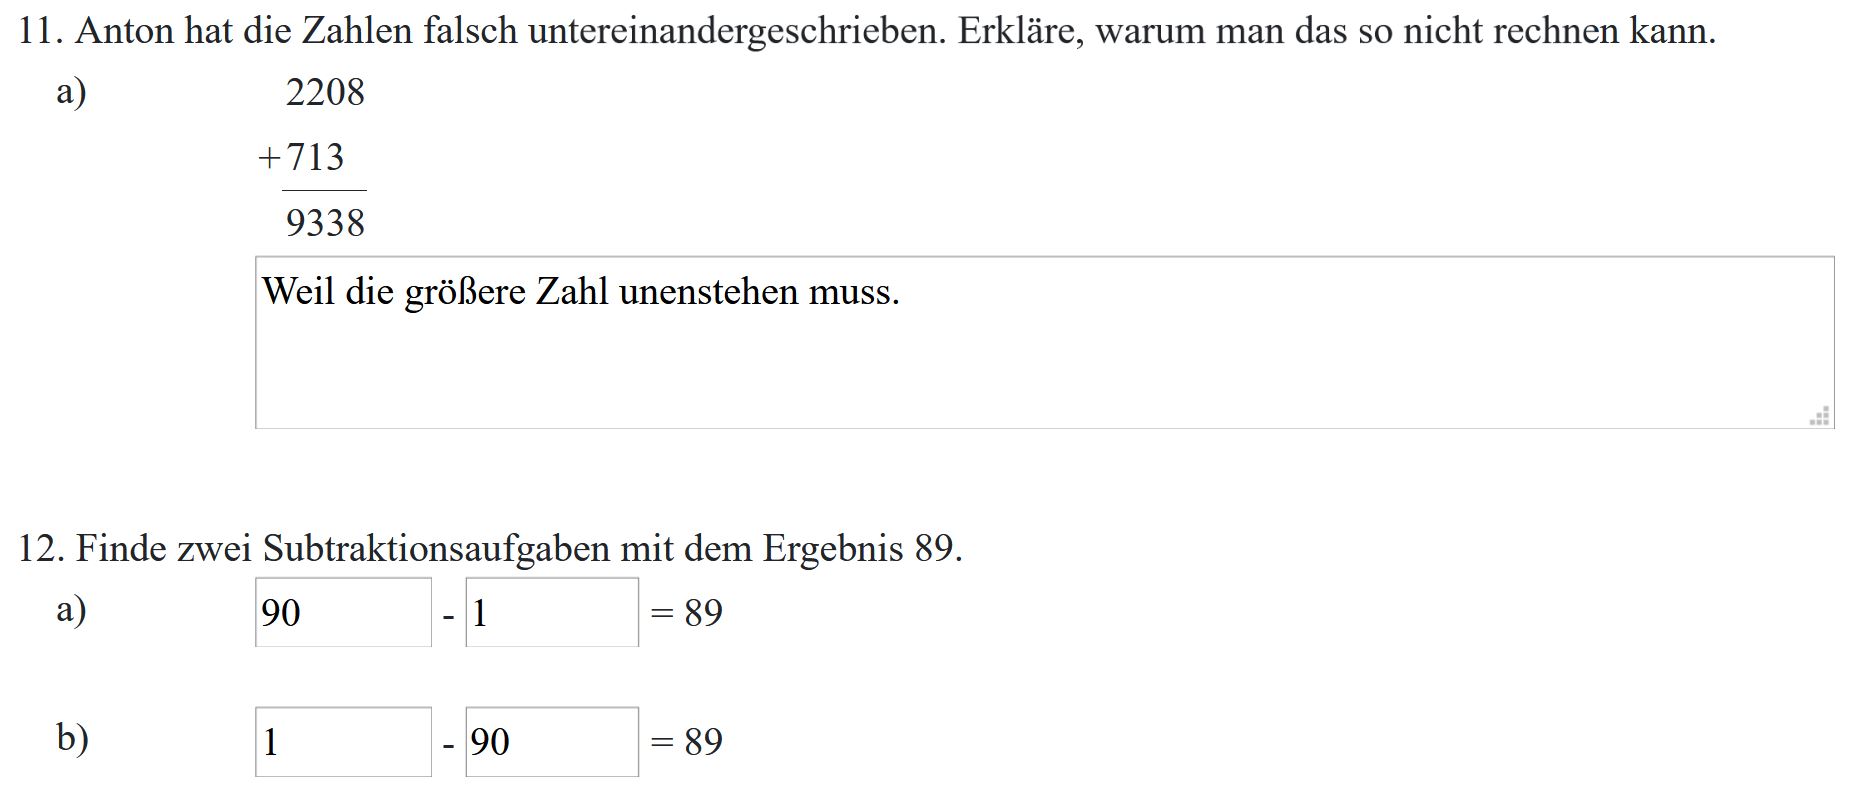1860x801 pixels.
Task: Select the minuend field containing 1 in row b)
Action: coord(343,742)
